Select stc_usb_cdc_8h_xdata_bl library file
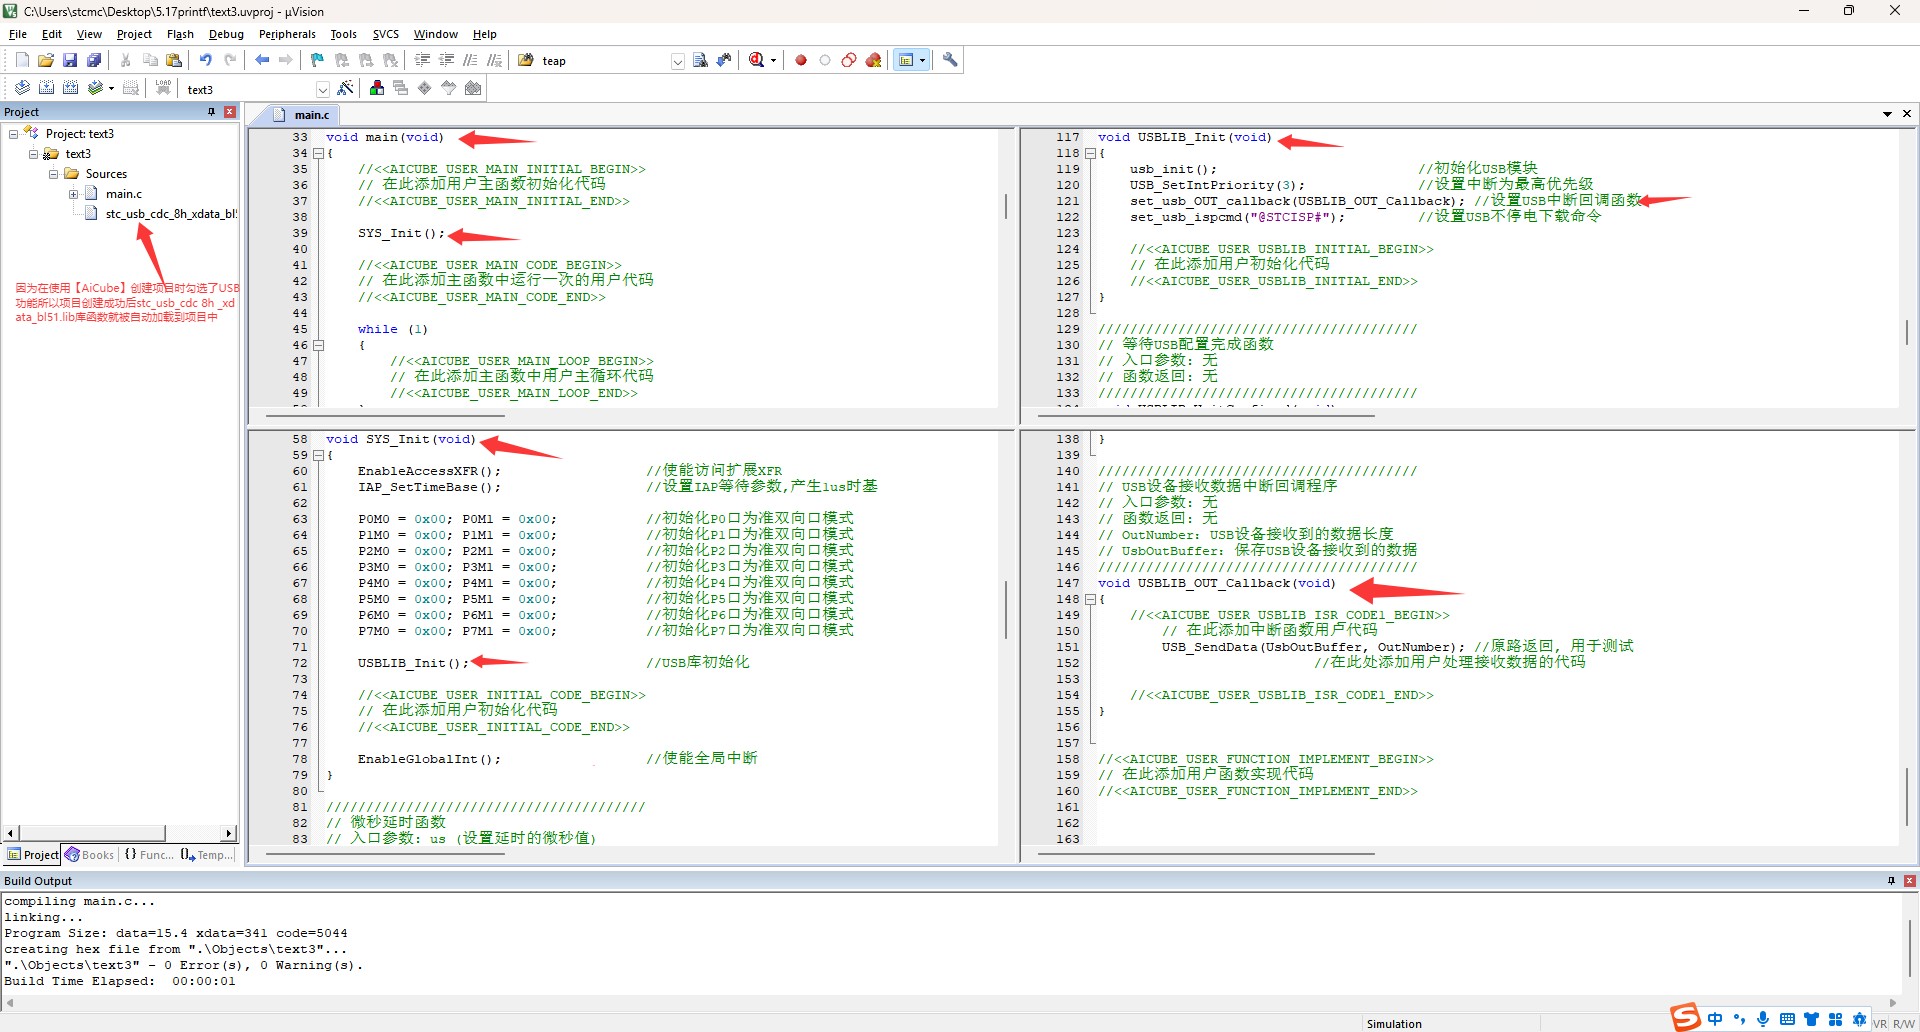The image size is (1920, 1032). click(x=162, y=214)
